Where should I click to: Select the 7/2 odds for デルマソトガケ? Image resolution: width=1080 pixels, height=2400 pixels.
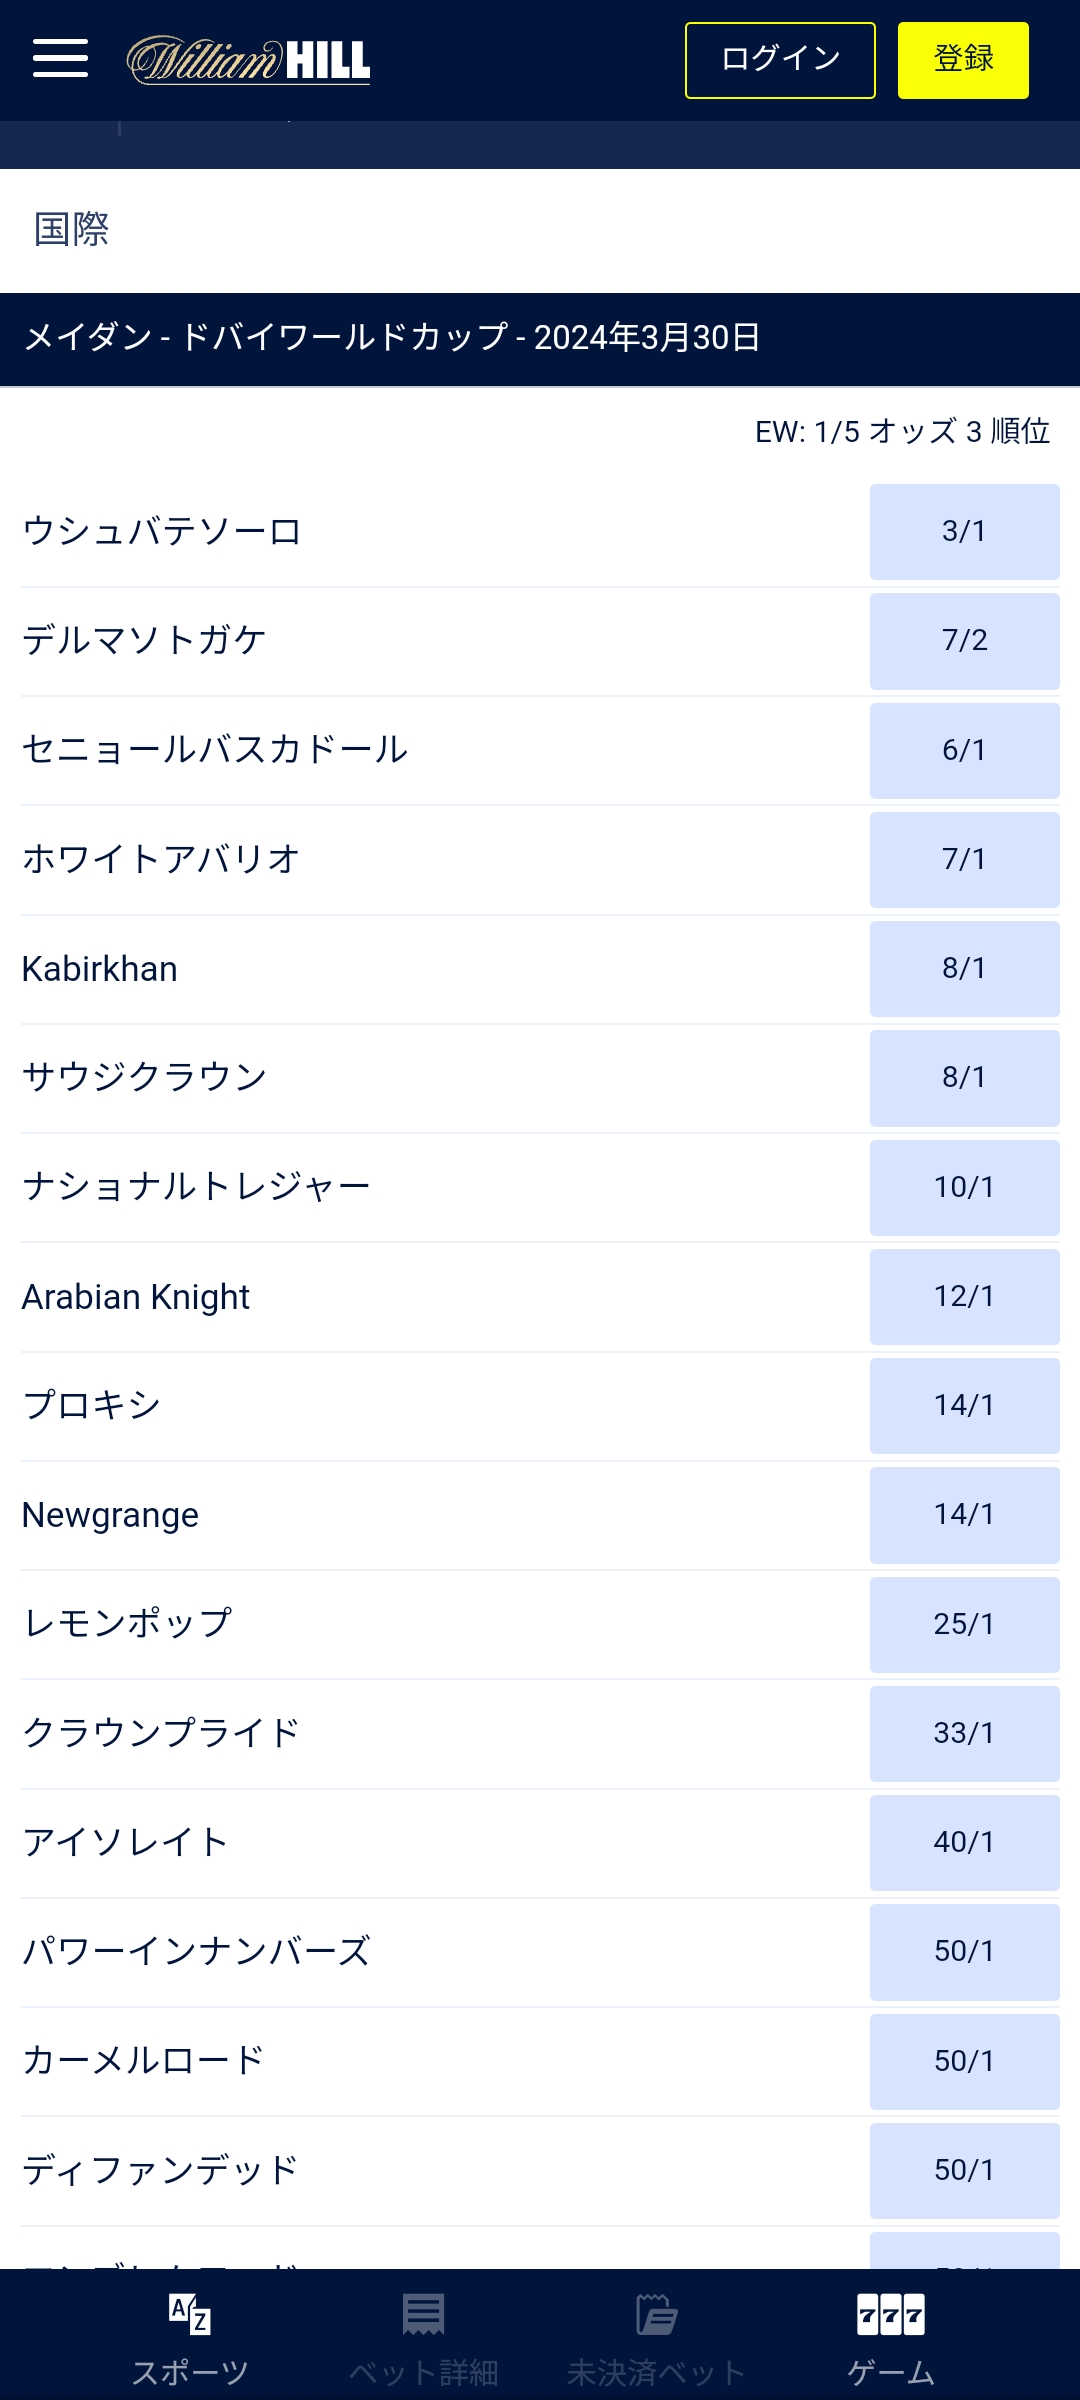(964, 640)
